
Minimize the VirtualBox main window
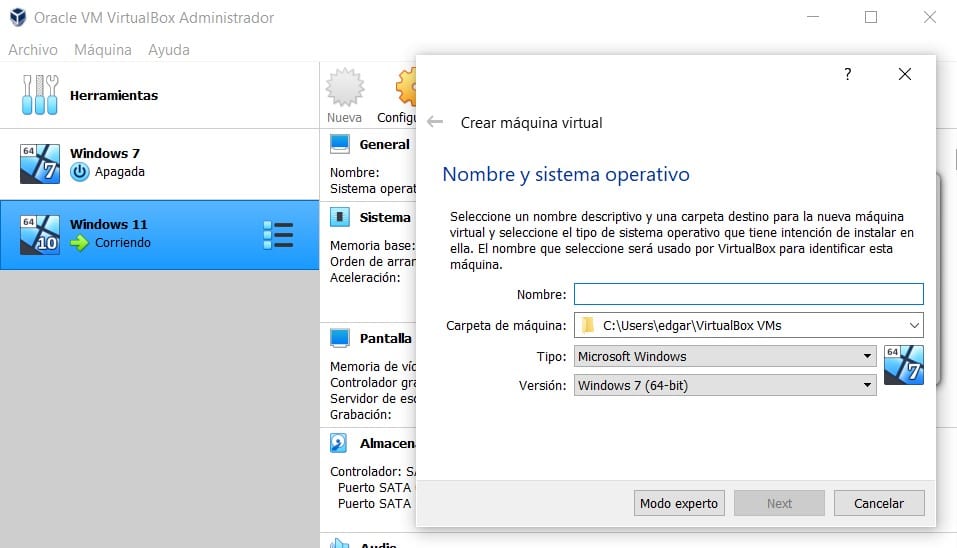[813, 17]
